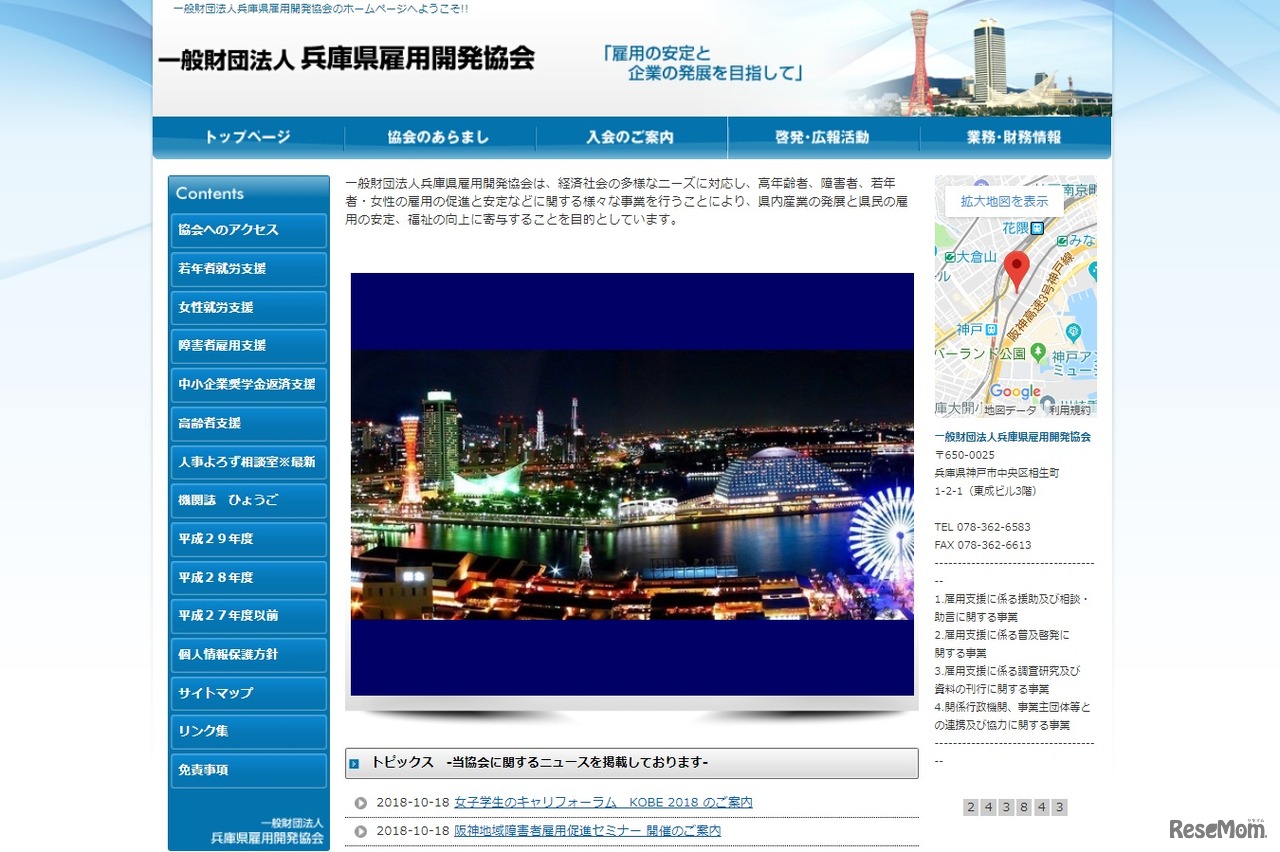The height and width of the screenshot is (852, 1280).
Task: Click the red location pin on the map
Action: tap(1017, 262)
